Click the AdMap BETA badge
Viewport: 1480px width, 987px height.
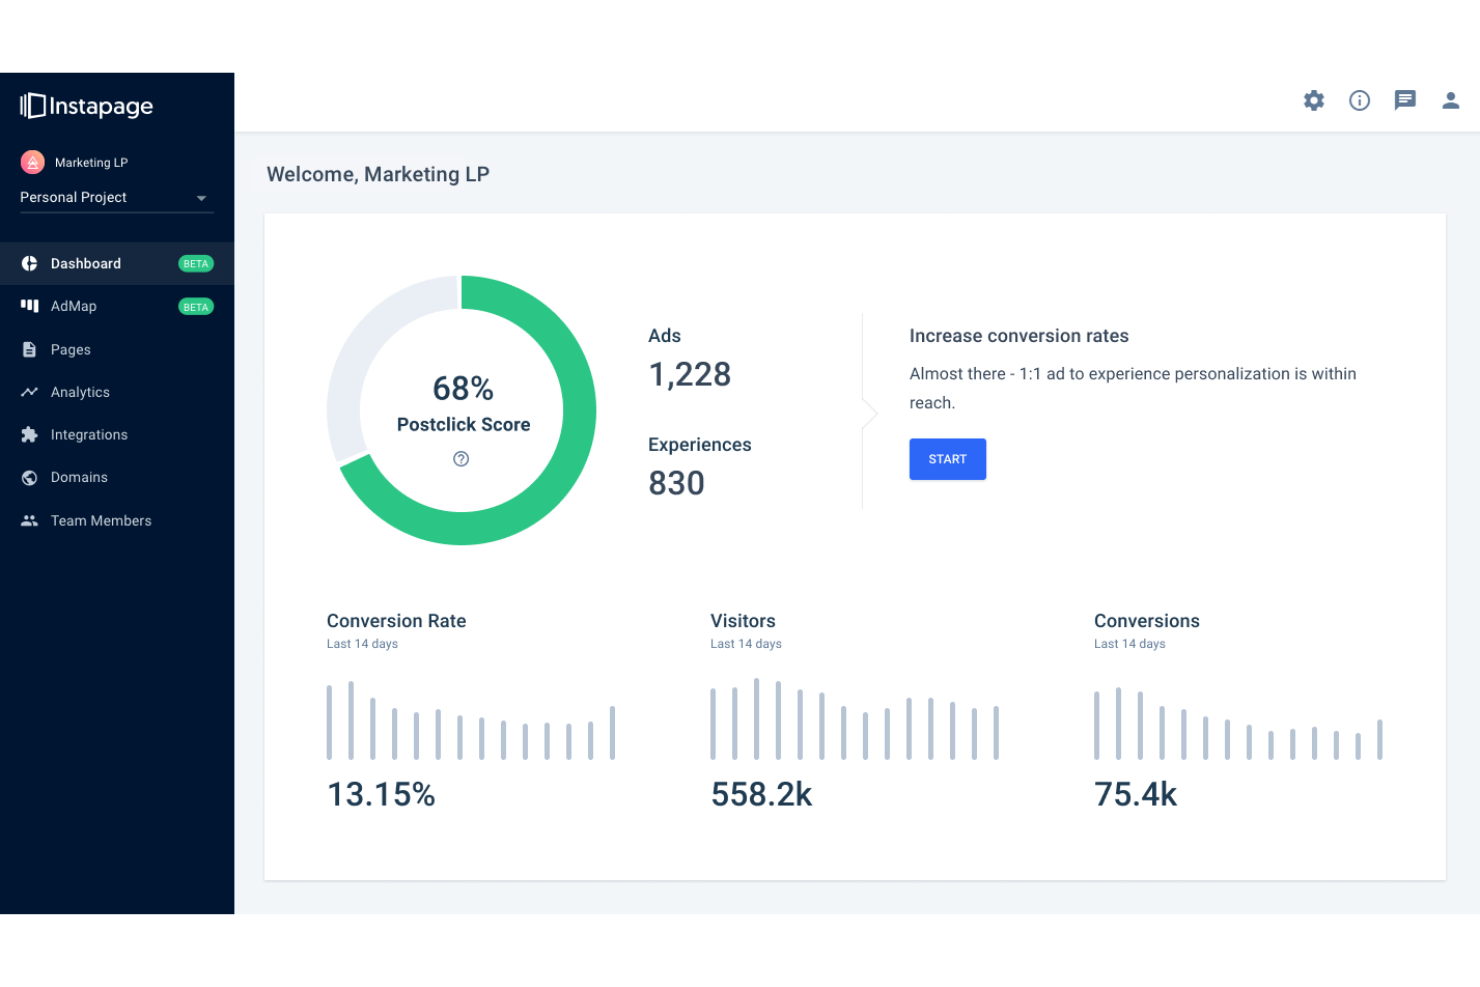click(x=196, y=306)
